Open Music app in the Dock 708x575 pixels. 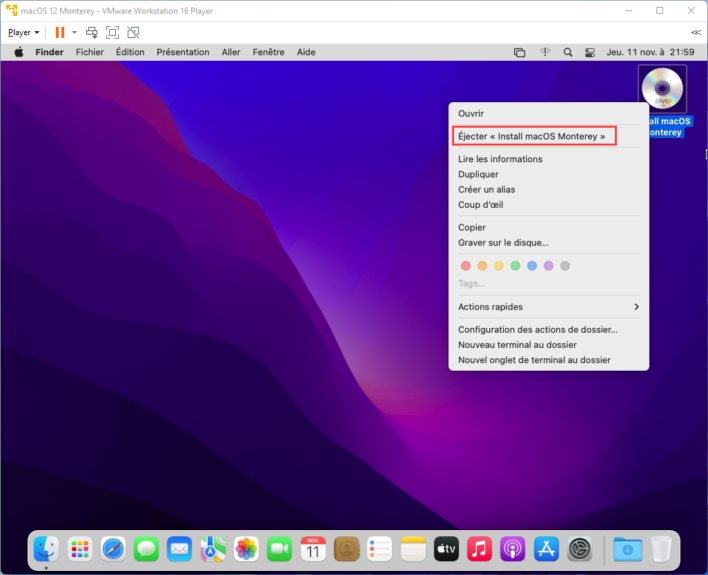point(479,549)
